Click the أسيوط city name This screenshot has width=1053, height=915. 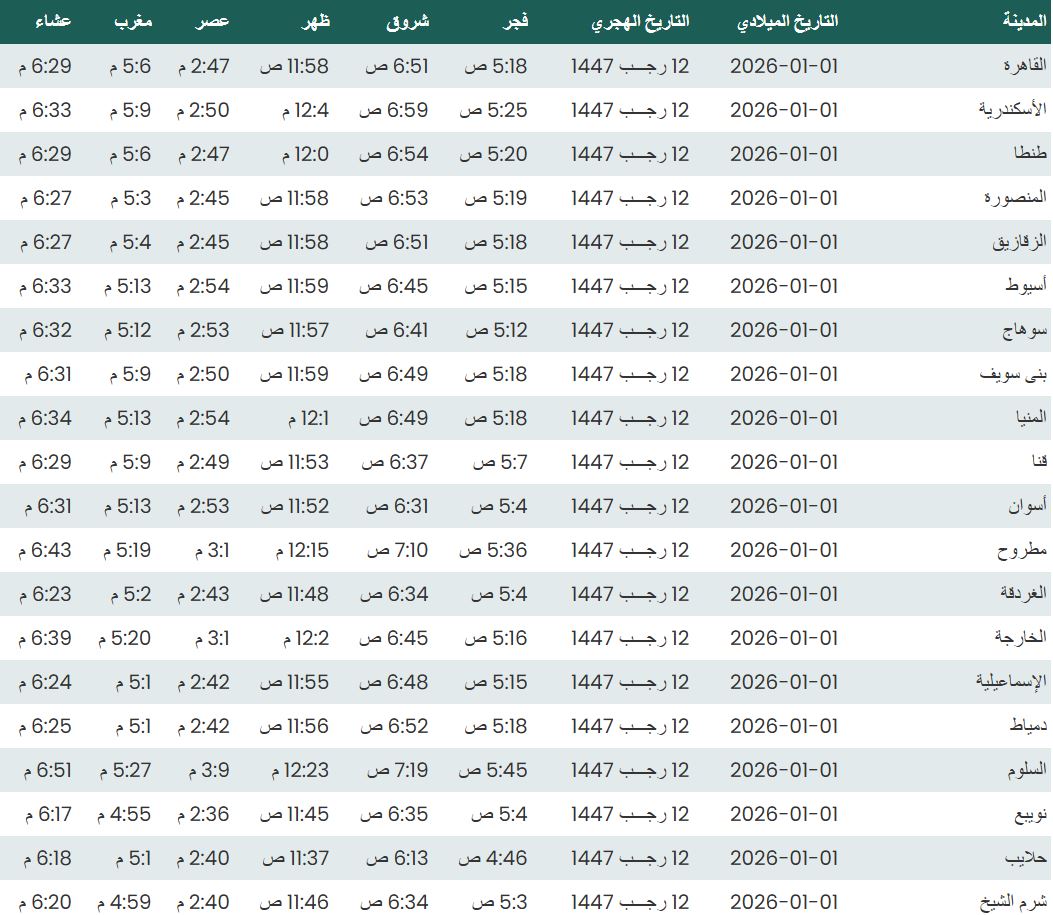point(1025,286)
